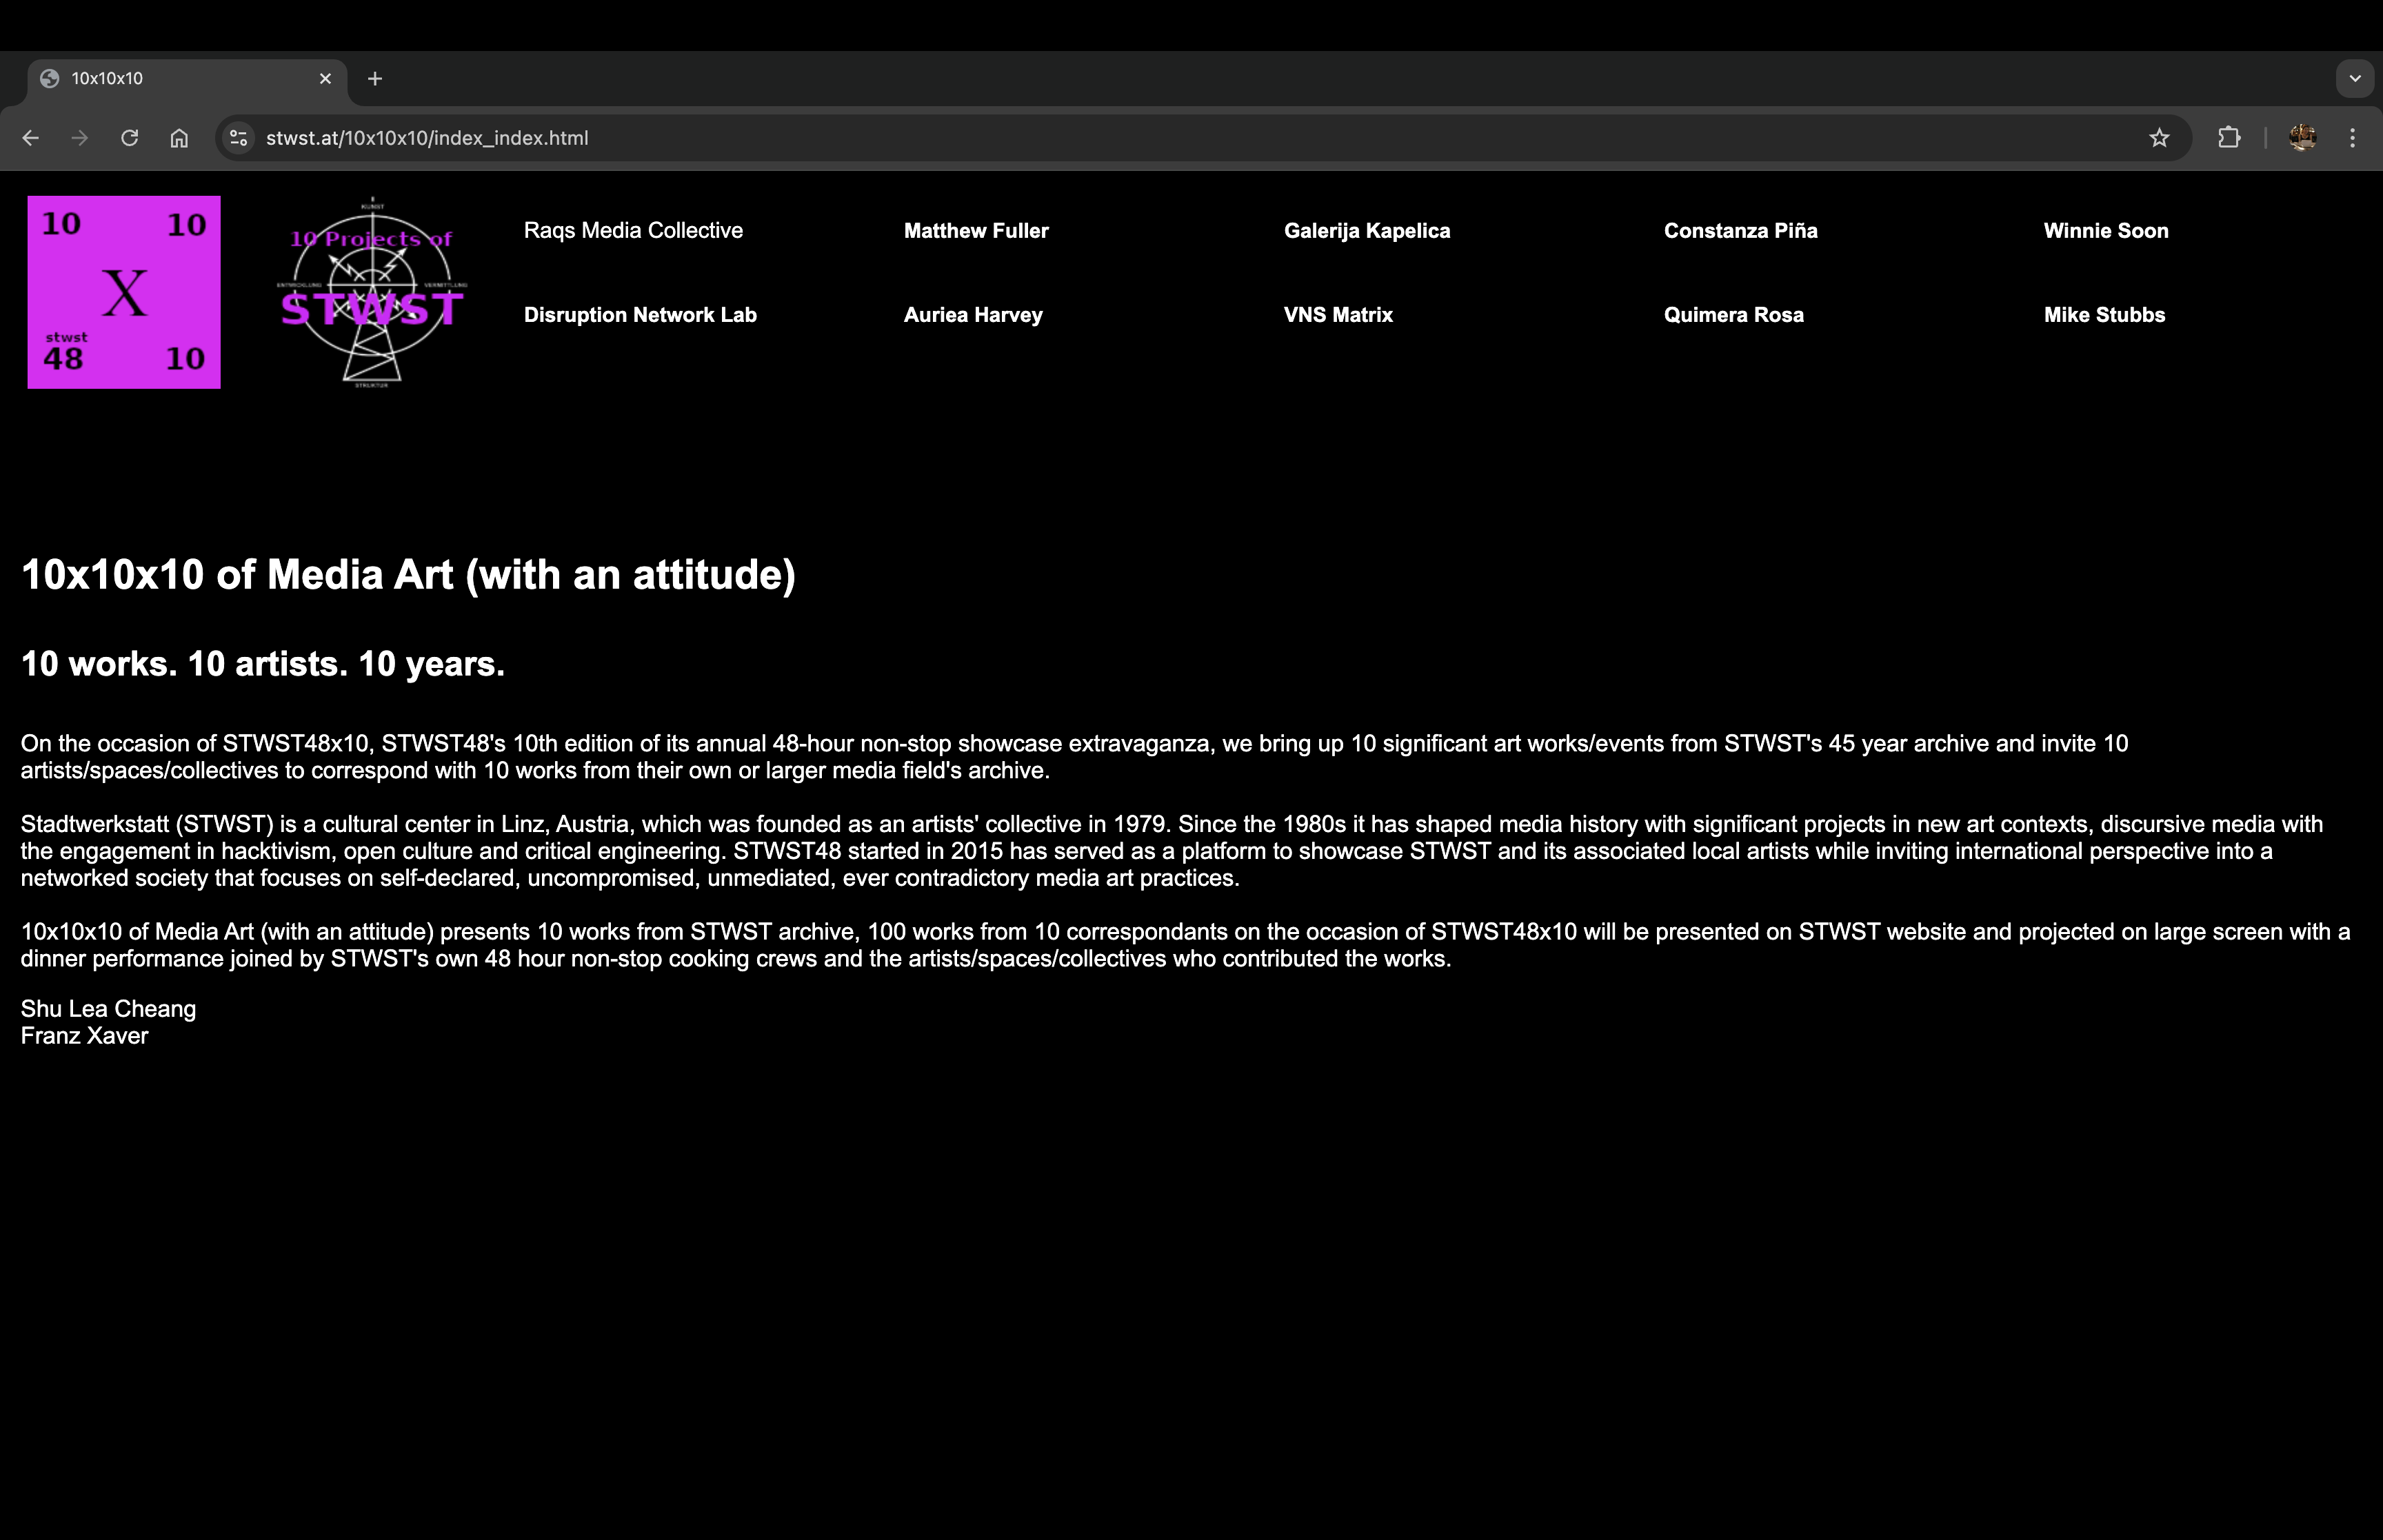Open Winnie Soon link
Viewport: 2383px width, 1540px height.
(2106, 230)
